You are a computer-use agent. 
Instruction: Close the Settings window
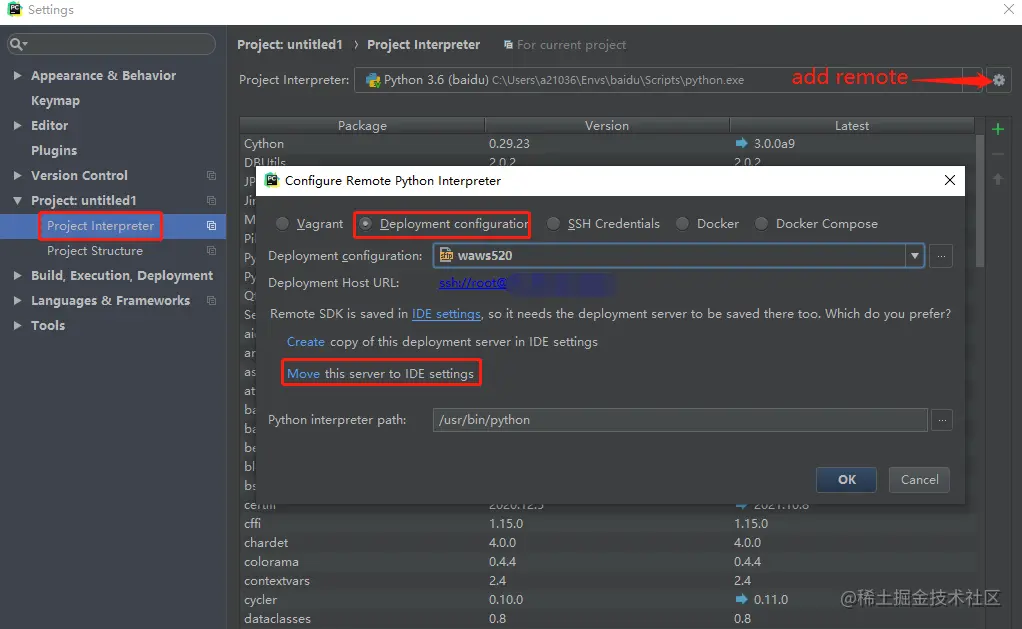[x=1008, y=9]
